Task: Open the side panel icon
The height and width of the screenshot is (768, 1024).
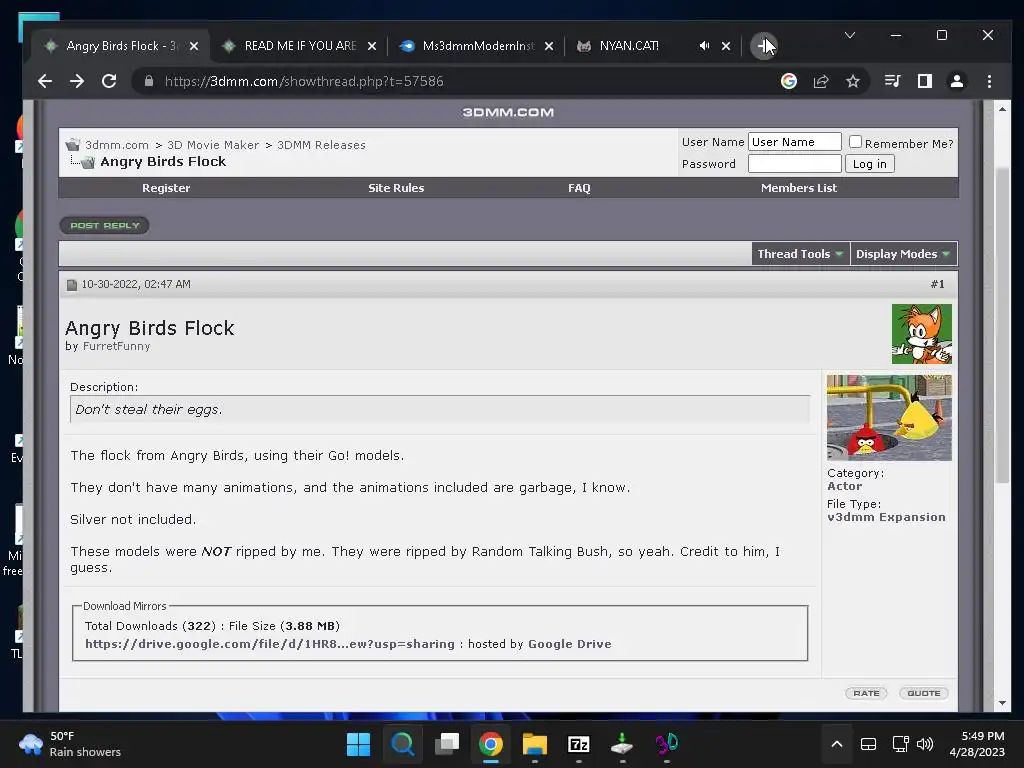Action: pyautogui.click(x=925, y=81)
